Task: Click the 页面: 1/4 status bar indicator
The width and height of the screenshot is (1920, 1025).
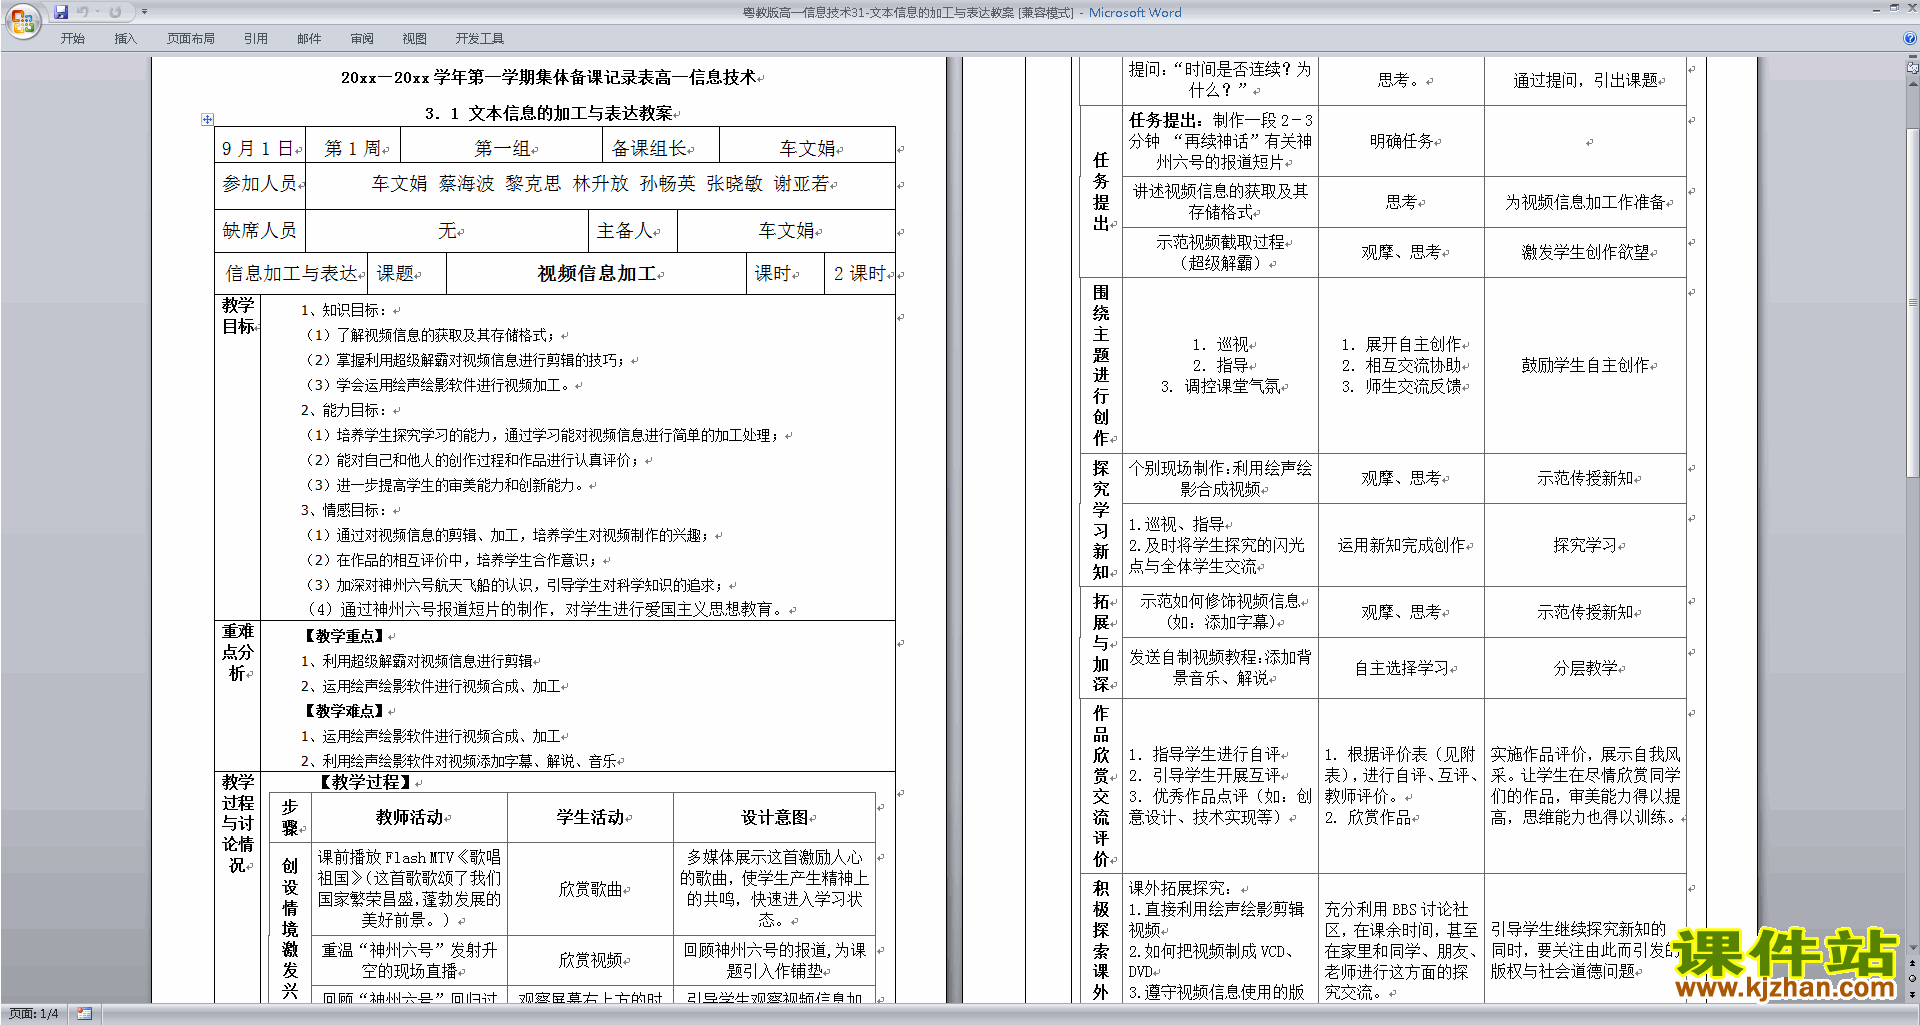Action: [x=33, y=1014]
